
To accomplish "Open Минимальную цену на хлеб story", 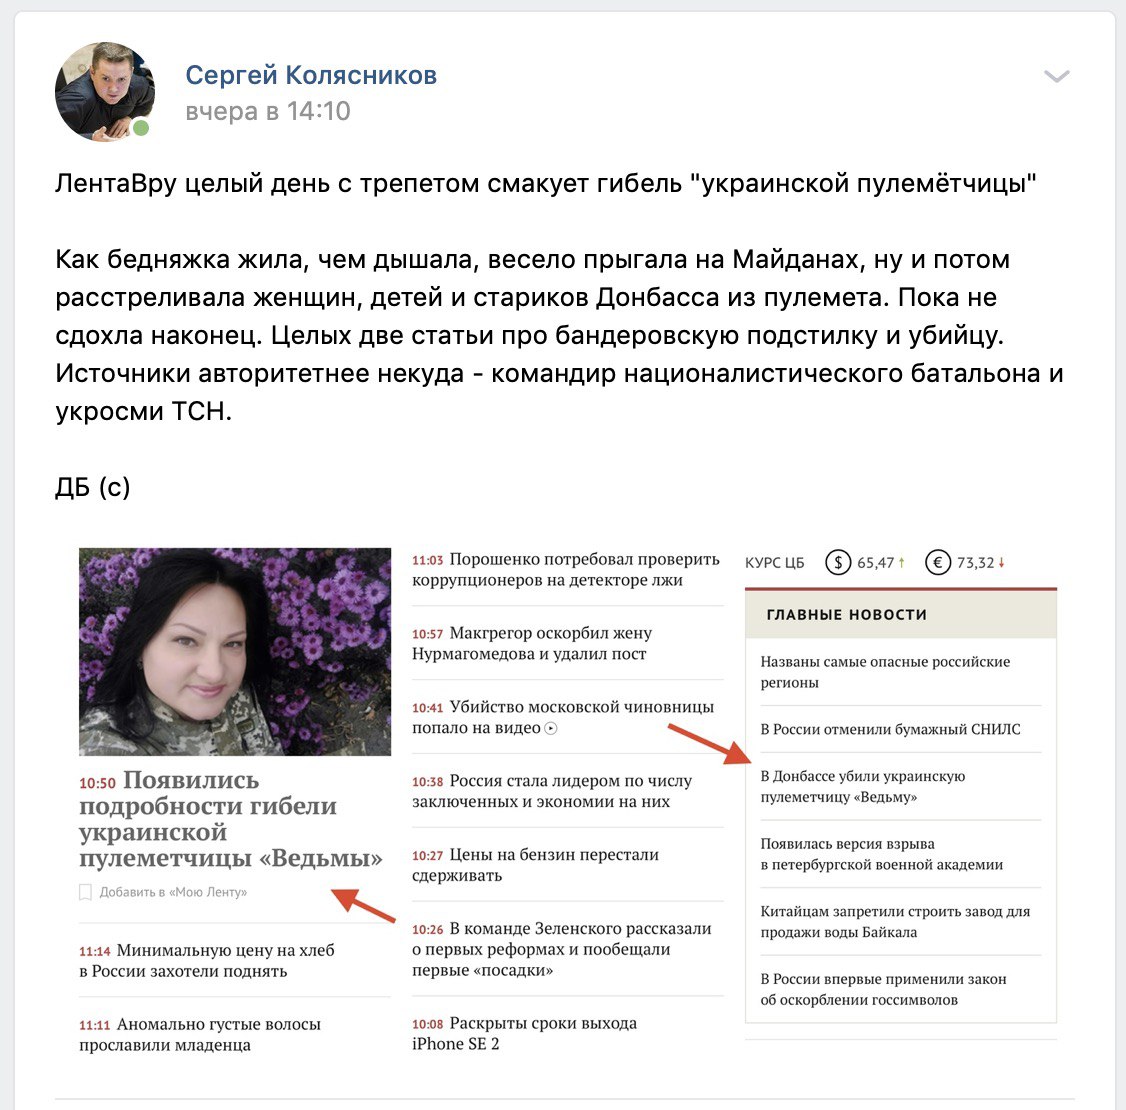I will tap(207, 961).
